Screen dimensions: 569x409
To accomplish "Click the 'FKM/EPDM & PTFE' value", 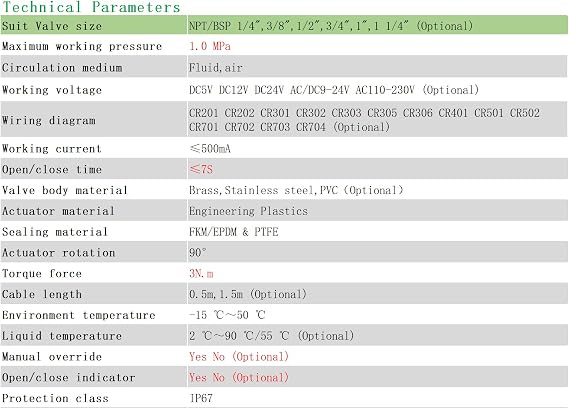I will pos(234,232).
